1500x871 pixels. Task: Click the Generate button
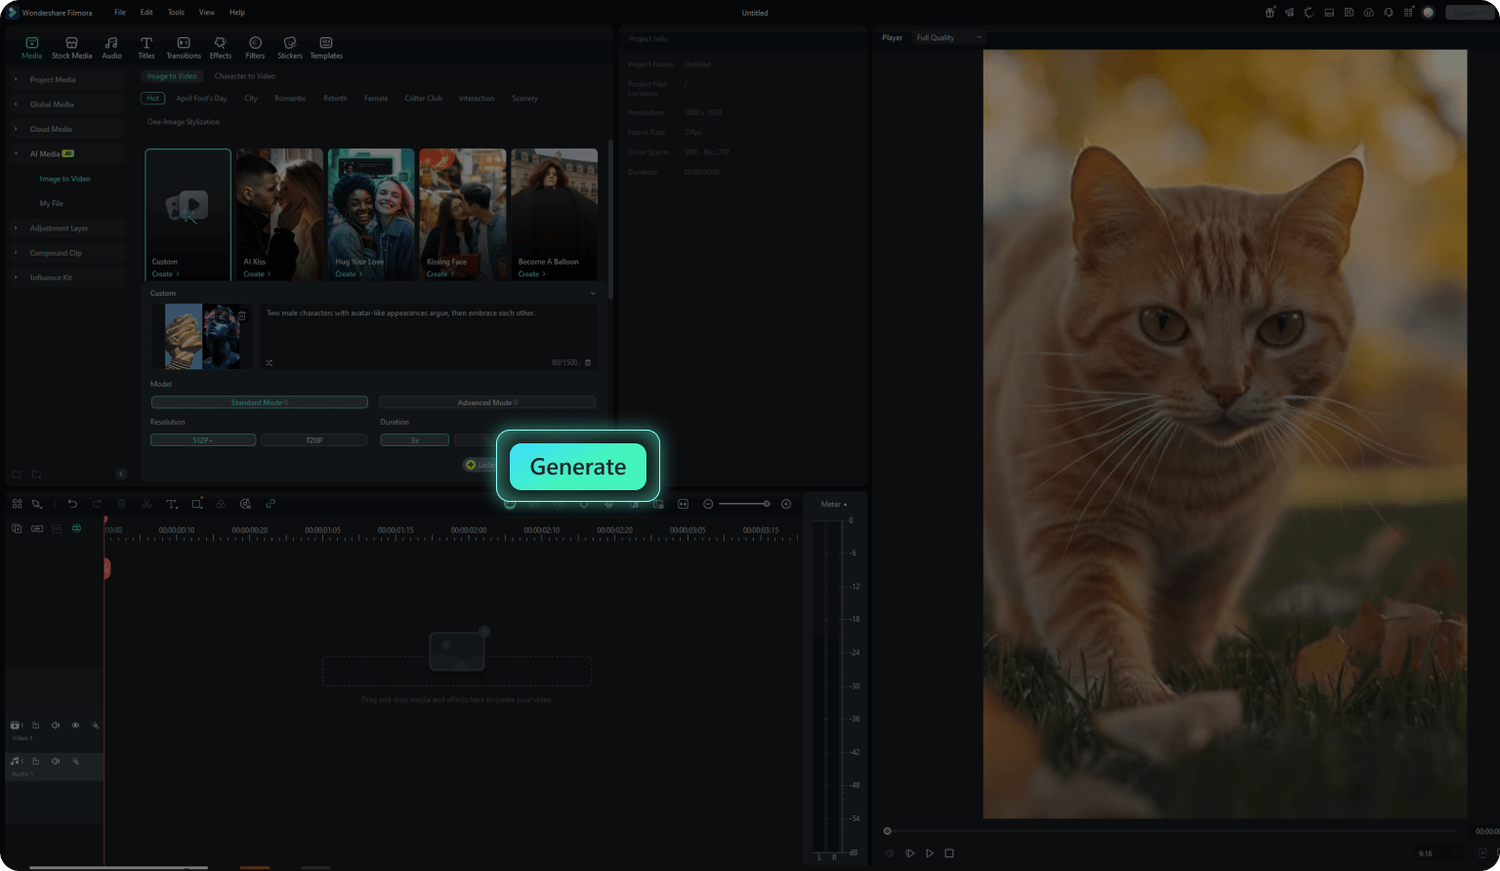pos(578,466)
